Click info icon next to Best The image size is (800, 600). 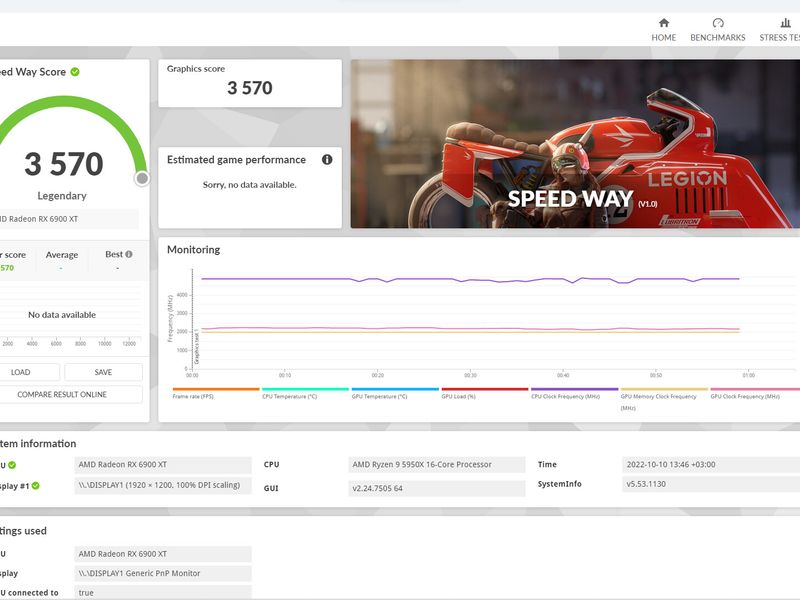[x=129, y=254]
